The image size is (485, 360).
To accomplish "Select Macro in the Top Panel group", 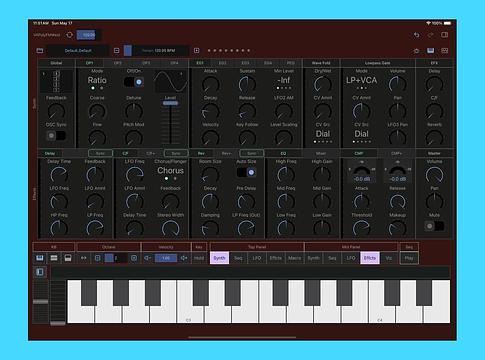I will coord(294,258).
